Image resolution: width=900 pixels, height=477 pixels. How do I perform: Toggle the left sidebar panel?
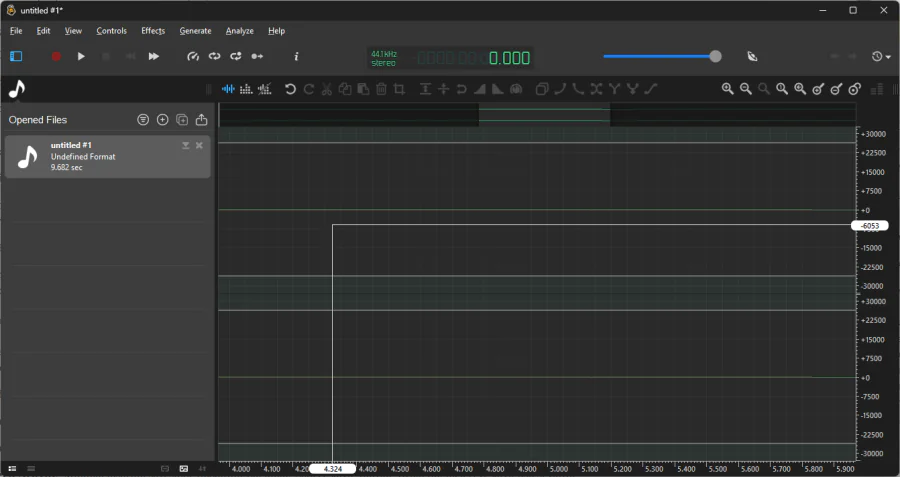[x=16, y=57]
